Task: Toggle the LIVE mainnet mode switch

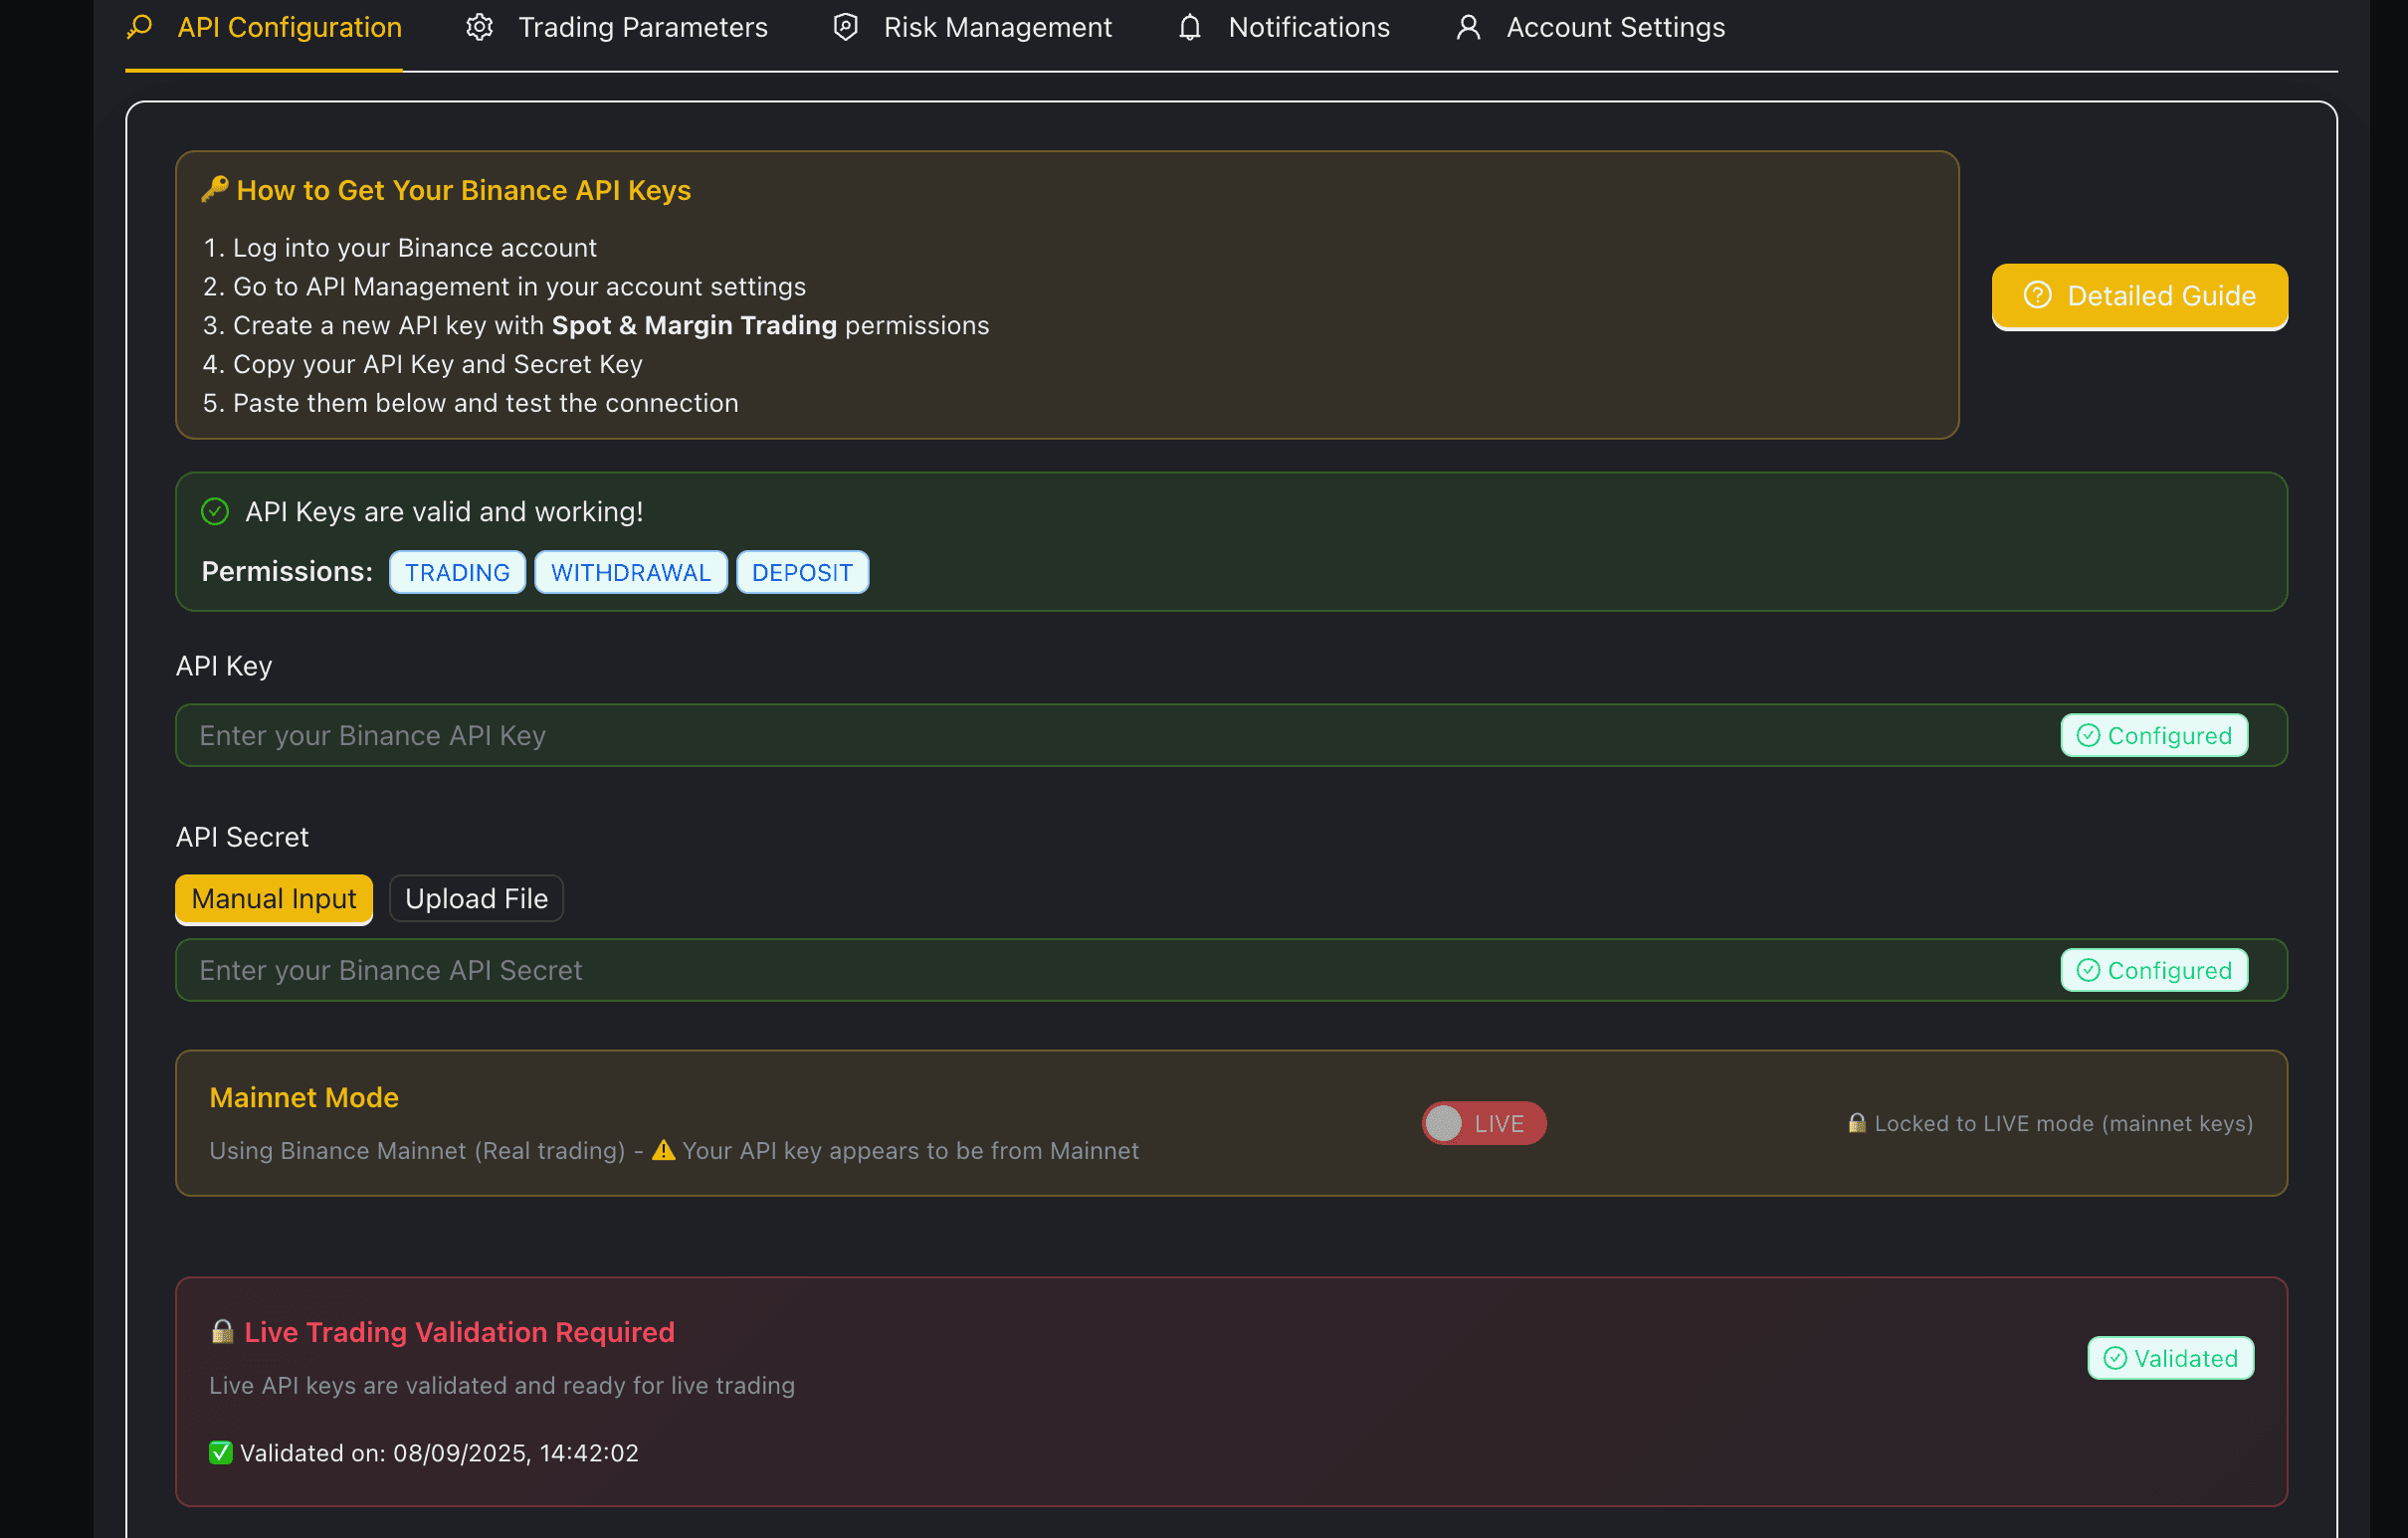Action: tap(1484, 1124)
